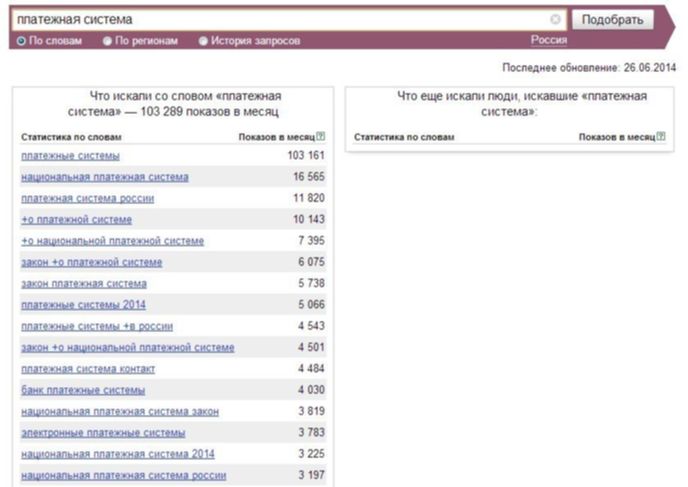Open 'национальная платежная система' keyword link

click(x=105, y=177)
